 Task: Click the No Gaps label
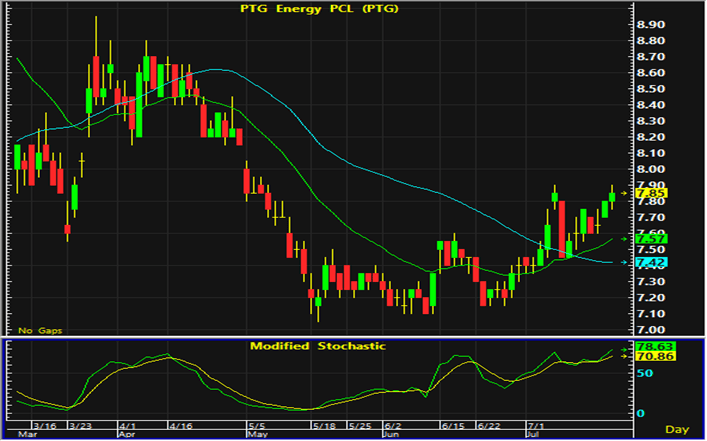(x=40, y=331)
